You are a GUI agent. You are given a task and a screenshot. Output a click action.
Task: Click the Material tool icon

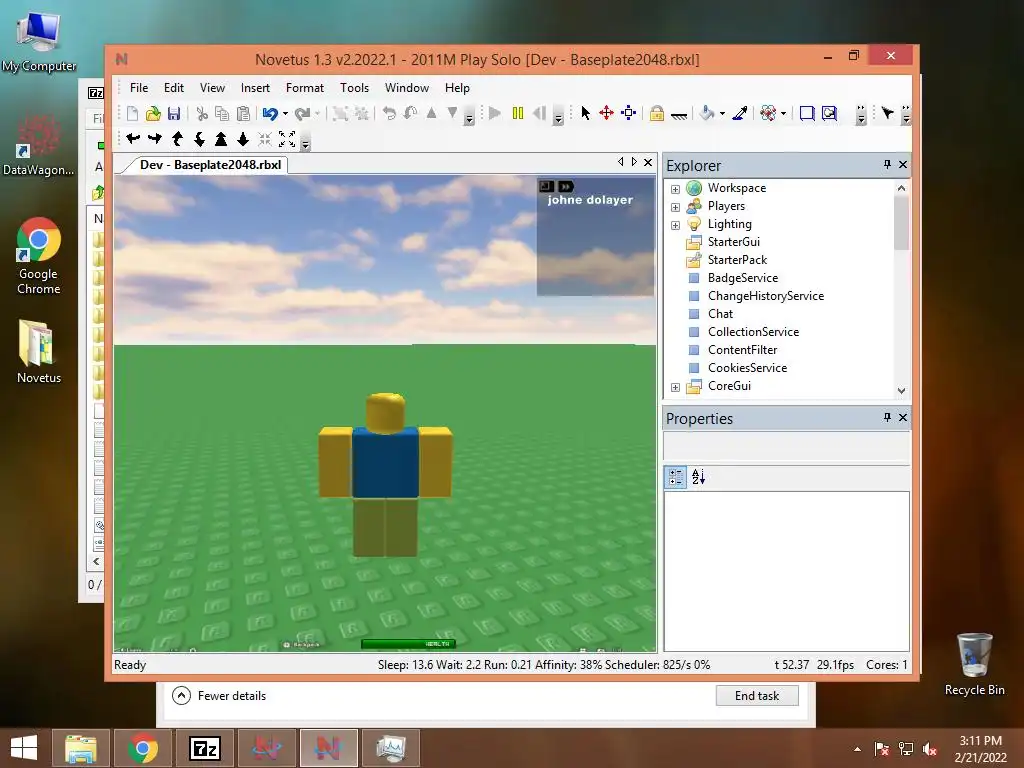coord(768,114)
